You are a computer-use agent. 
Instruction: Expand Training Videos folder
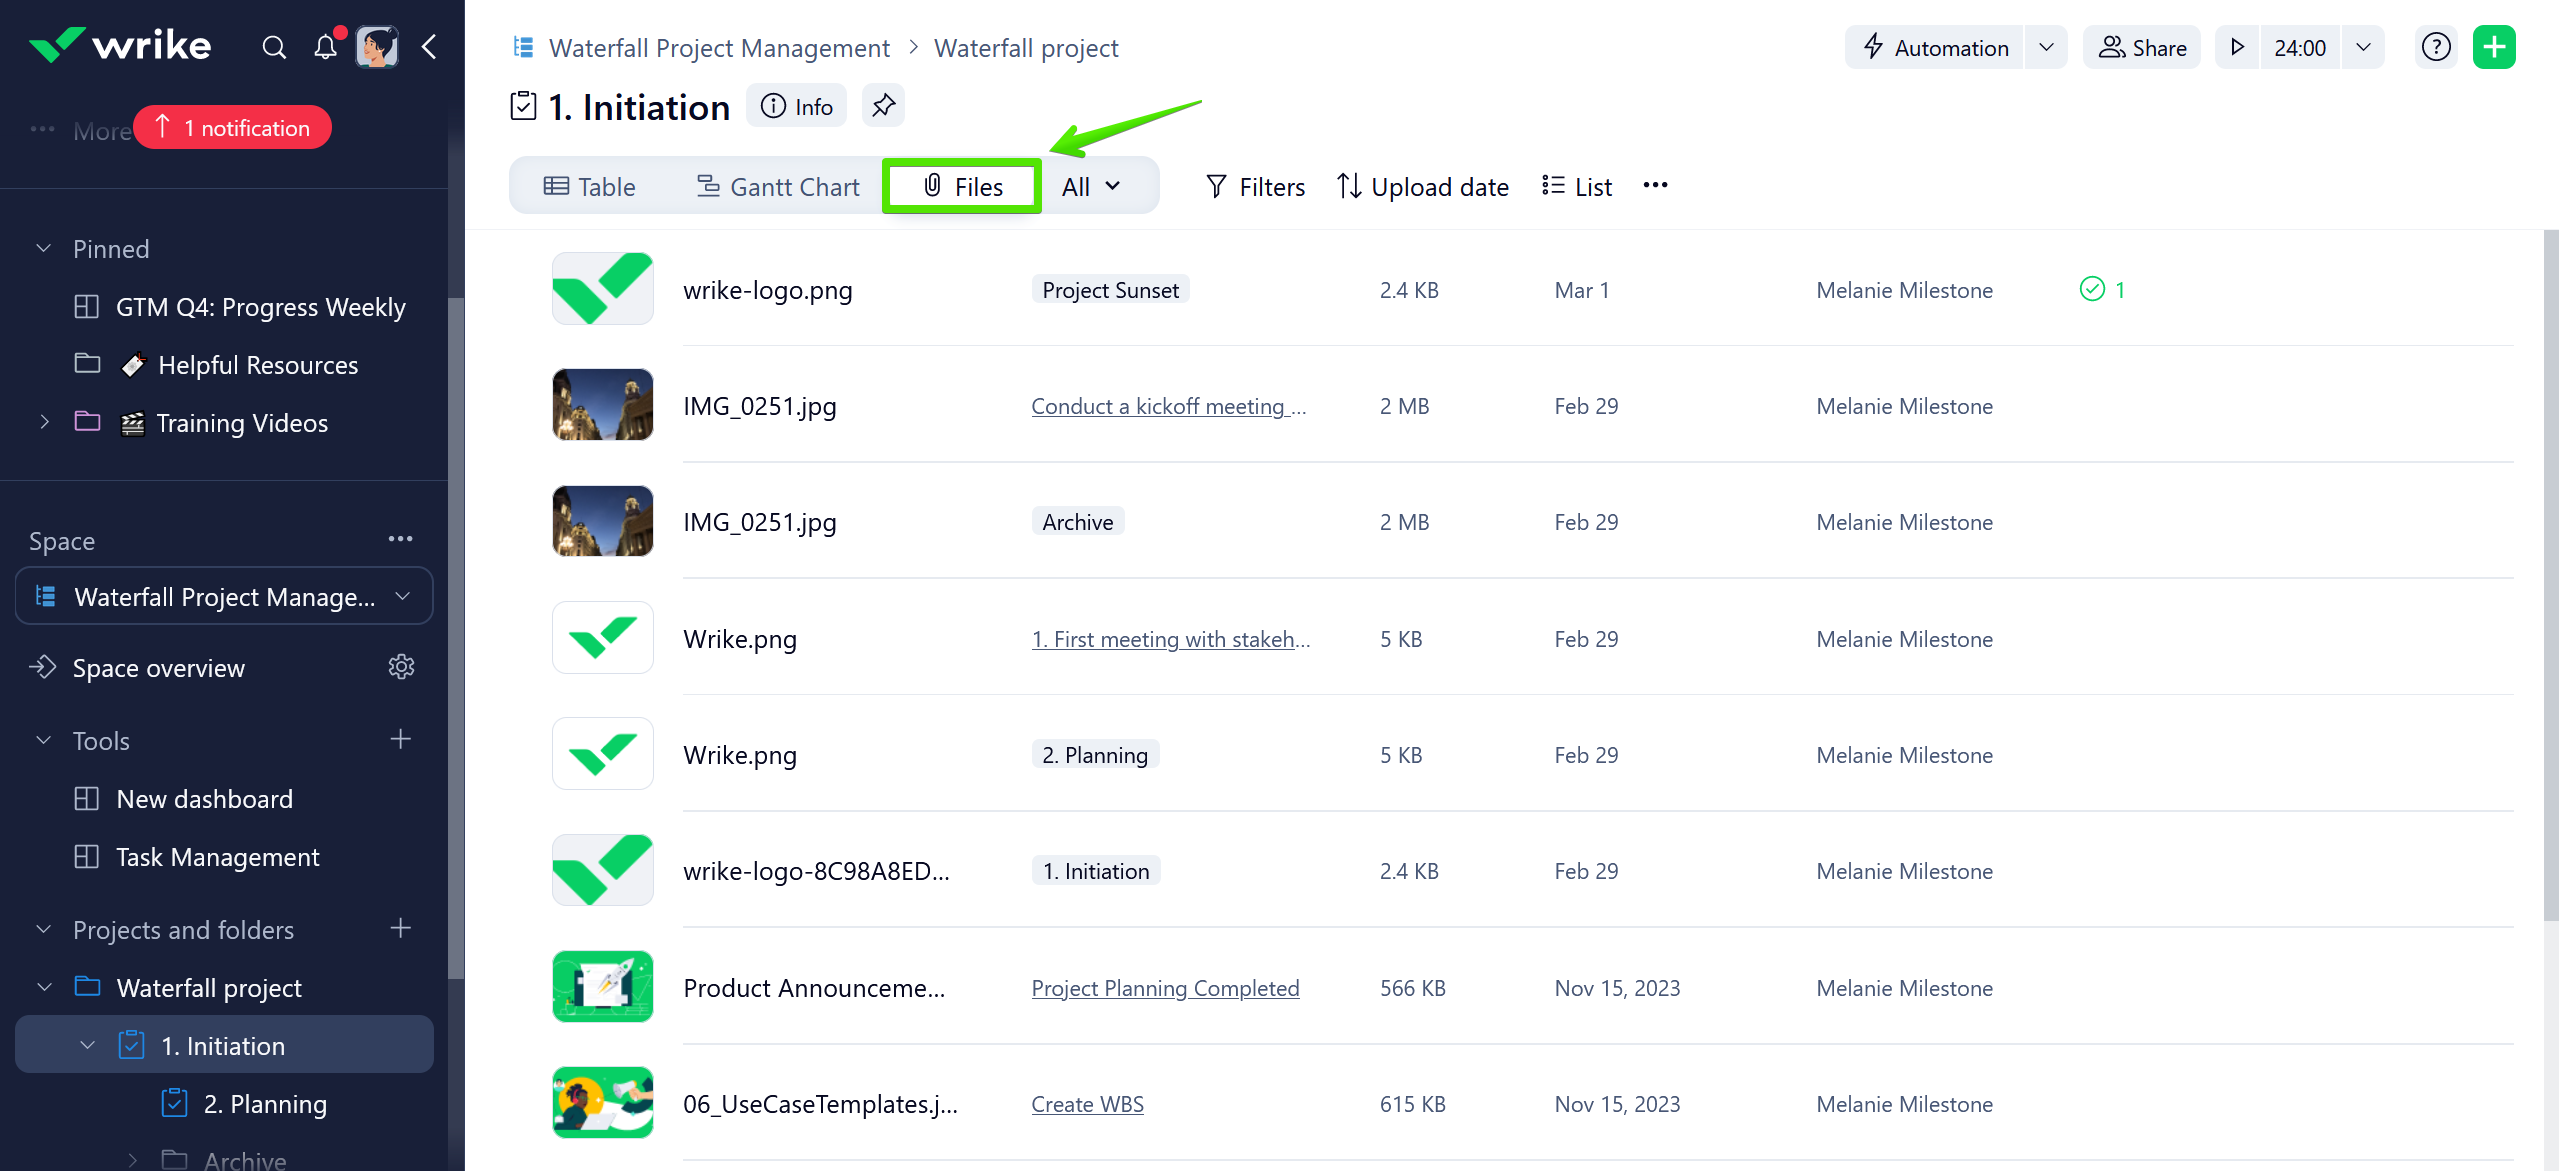coord(44,423)
